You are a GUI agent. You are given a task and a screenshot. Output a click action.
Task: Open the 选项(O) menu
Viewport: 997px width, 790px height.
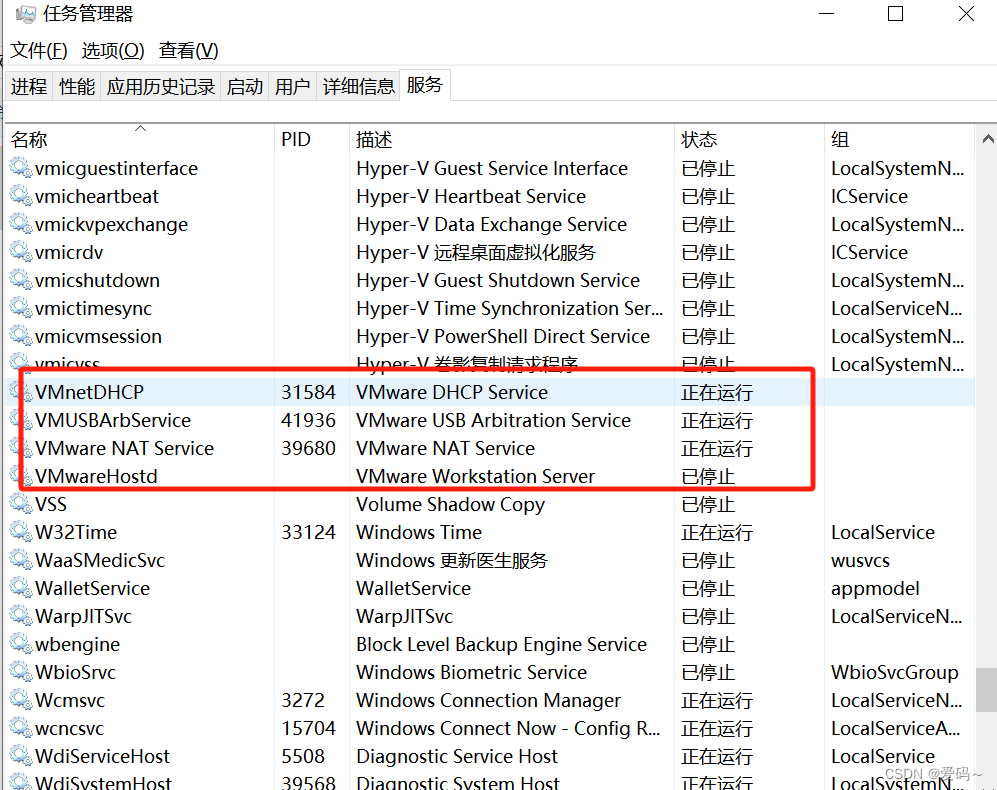113,50
